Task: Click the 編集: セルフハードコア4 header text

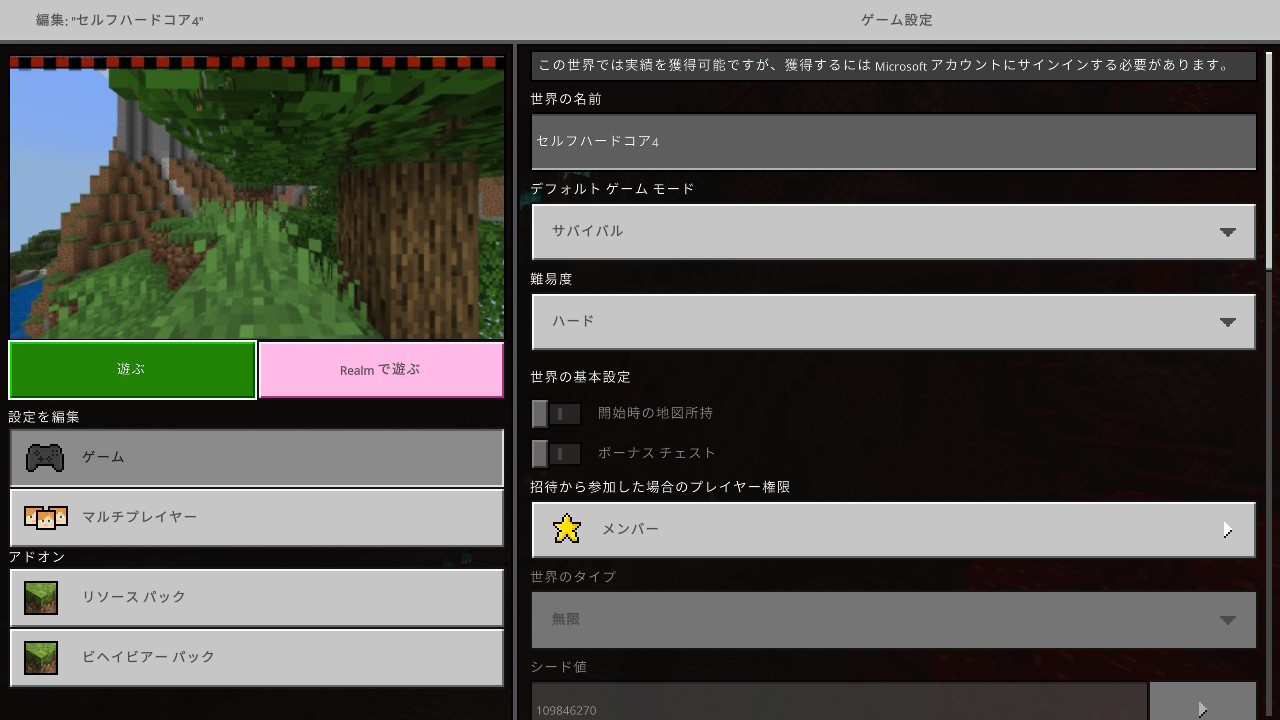Action: [x=119, y=20]
